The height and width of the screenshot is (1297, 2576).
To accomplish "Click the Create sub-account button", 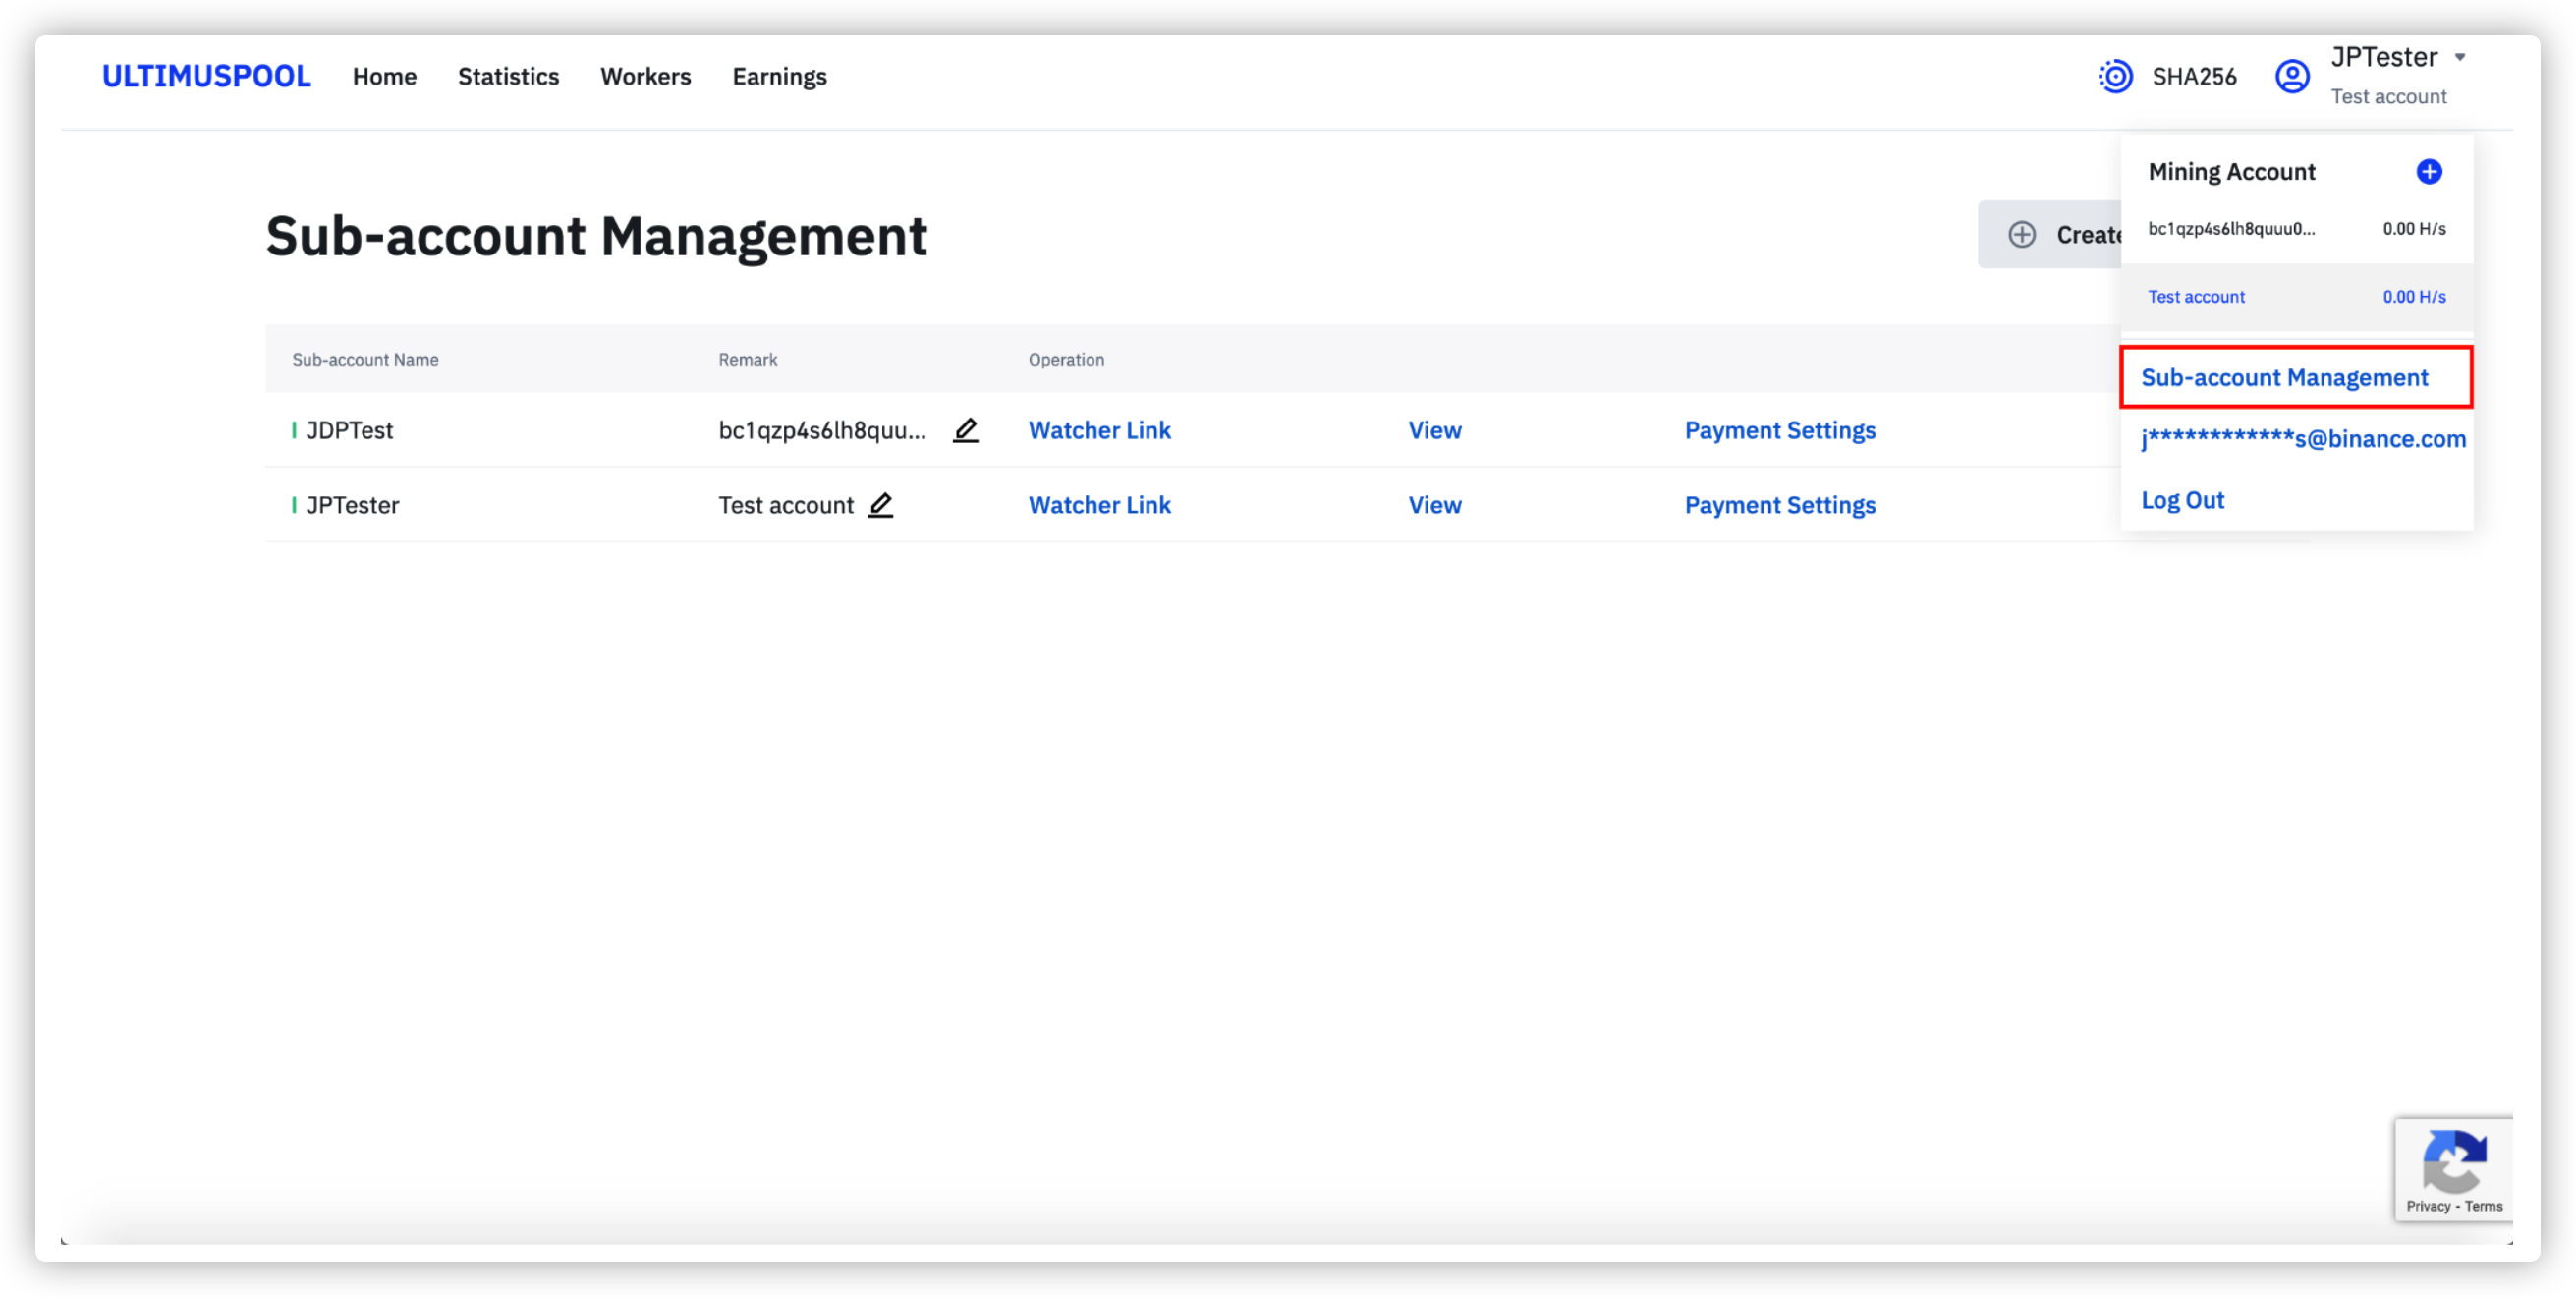I will click(2050, 234).
